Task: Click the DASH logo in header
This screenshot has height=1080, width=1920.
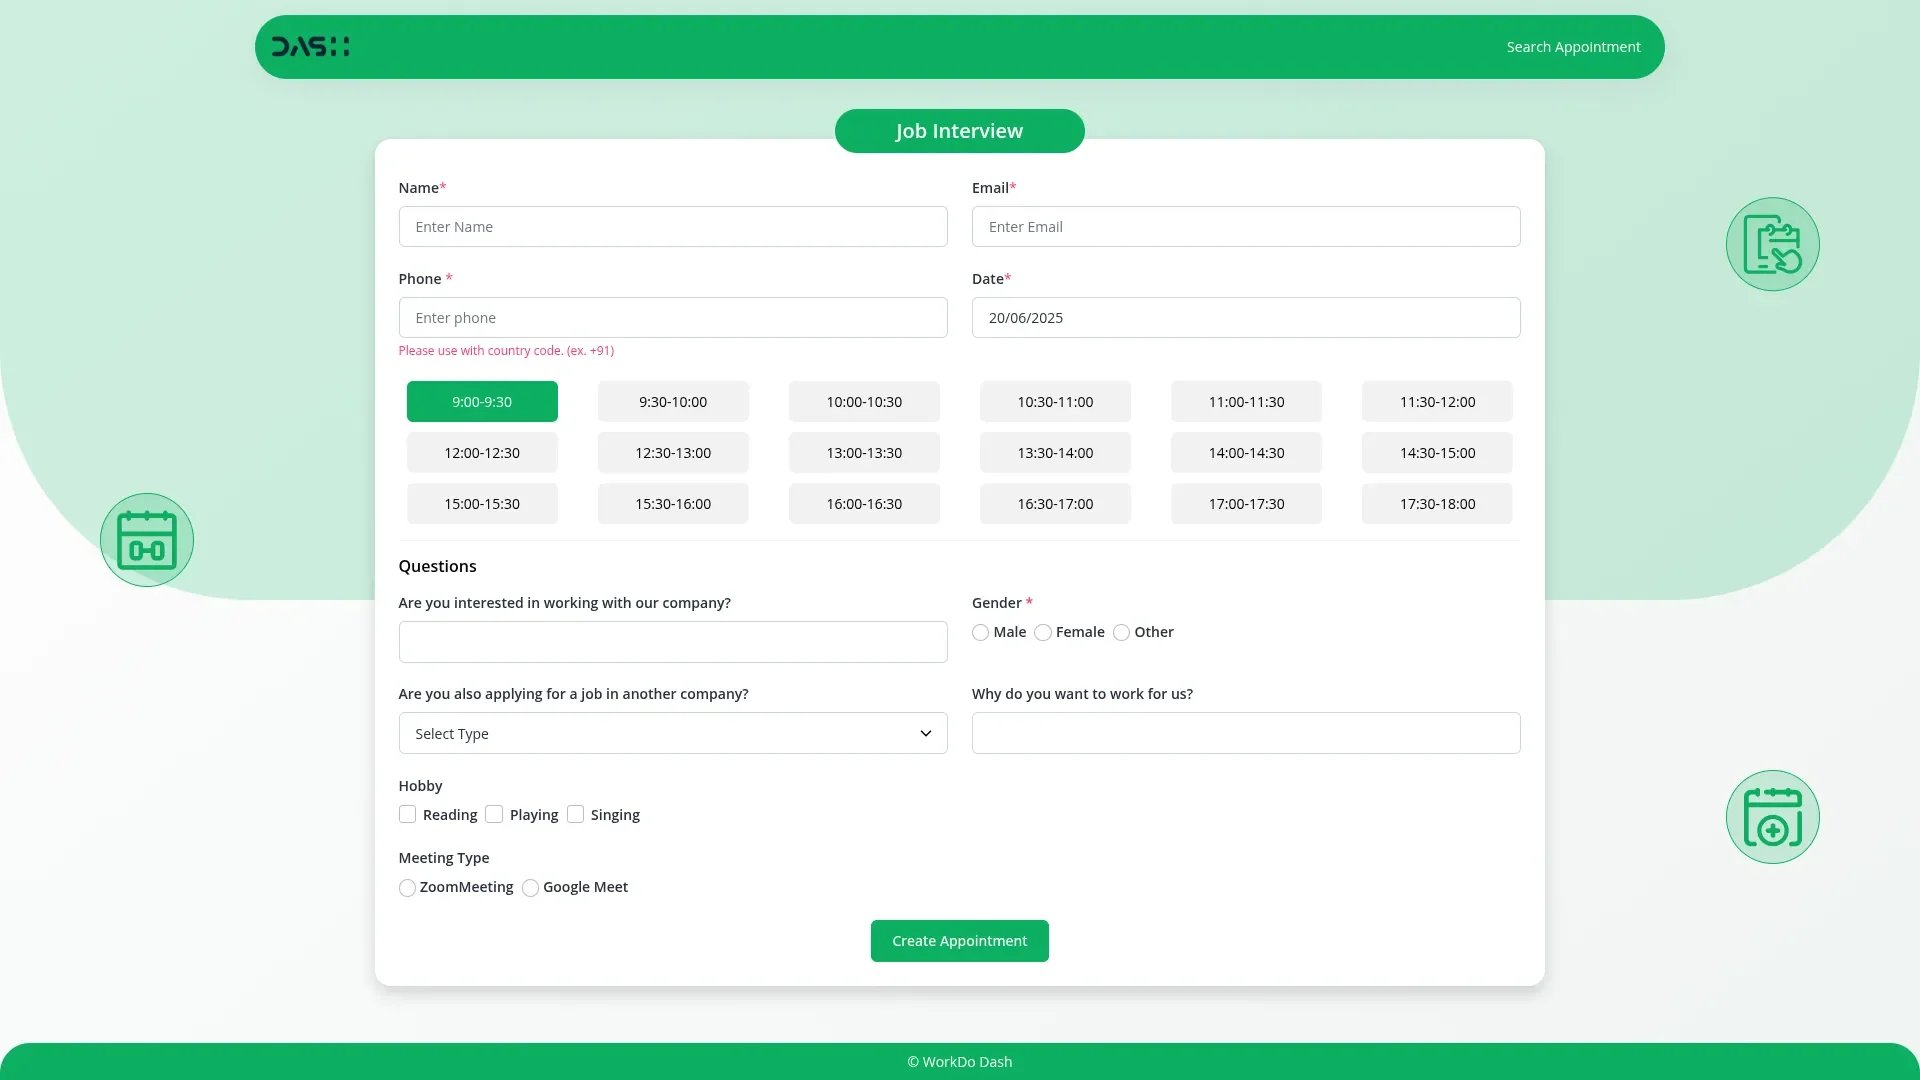Action: coord(310,47)
